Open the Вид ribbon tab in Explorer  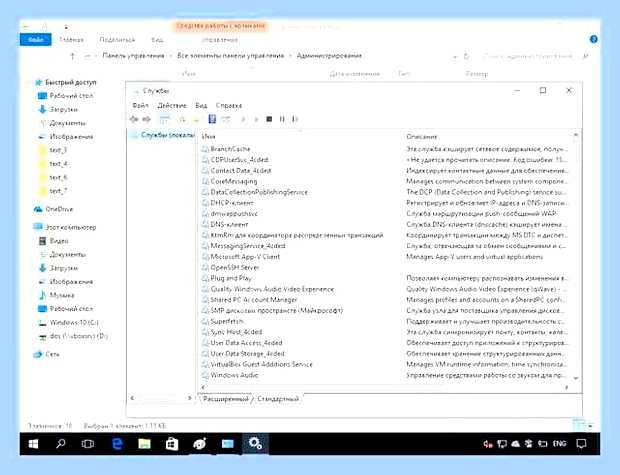pos(157,40)
